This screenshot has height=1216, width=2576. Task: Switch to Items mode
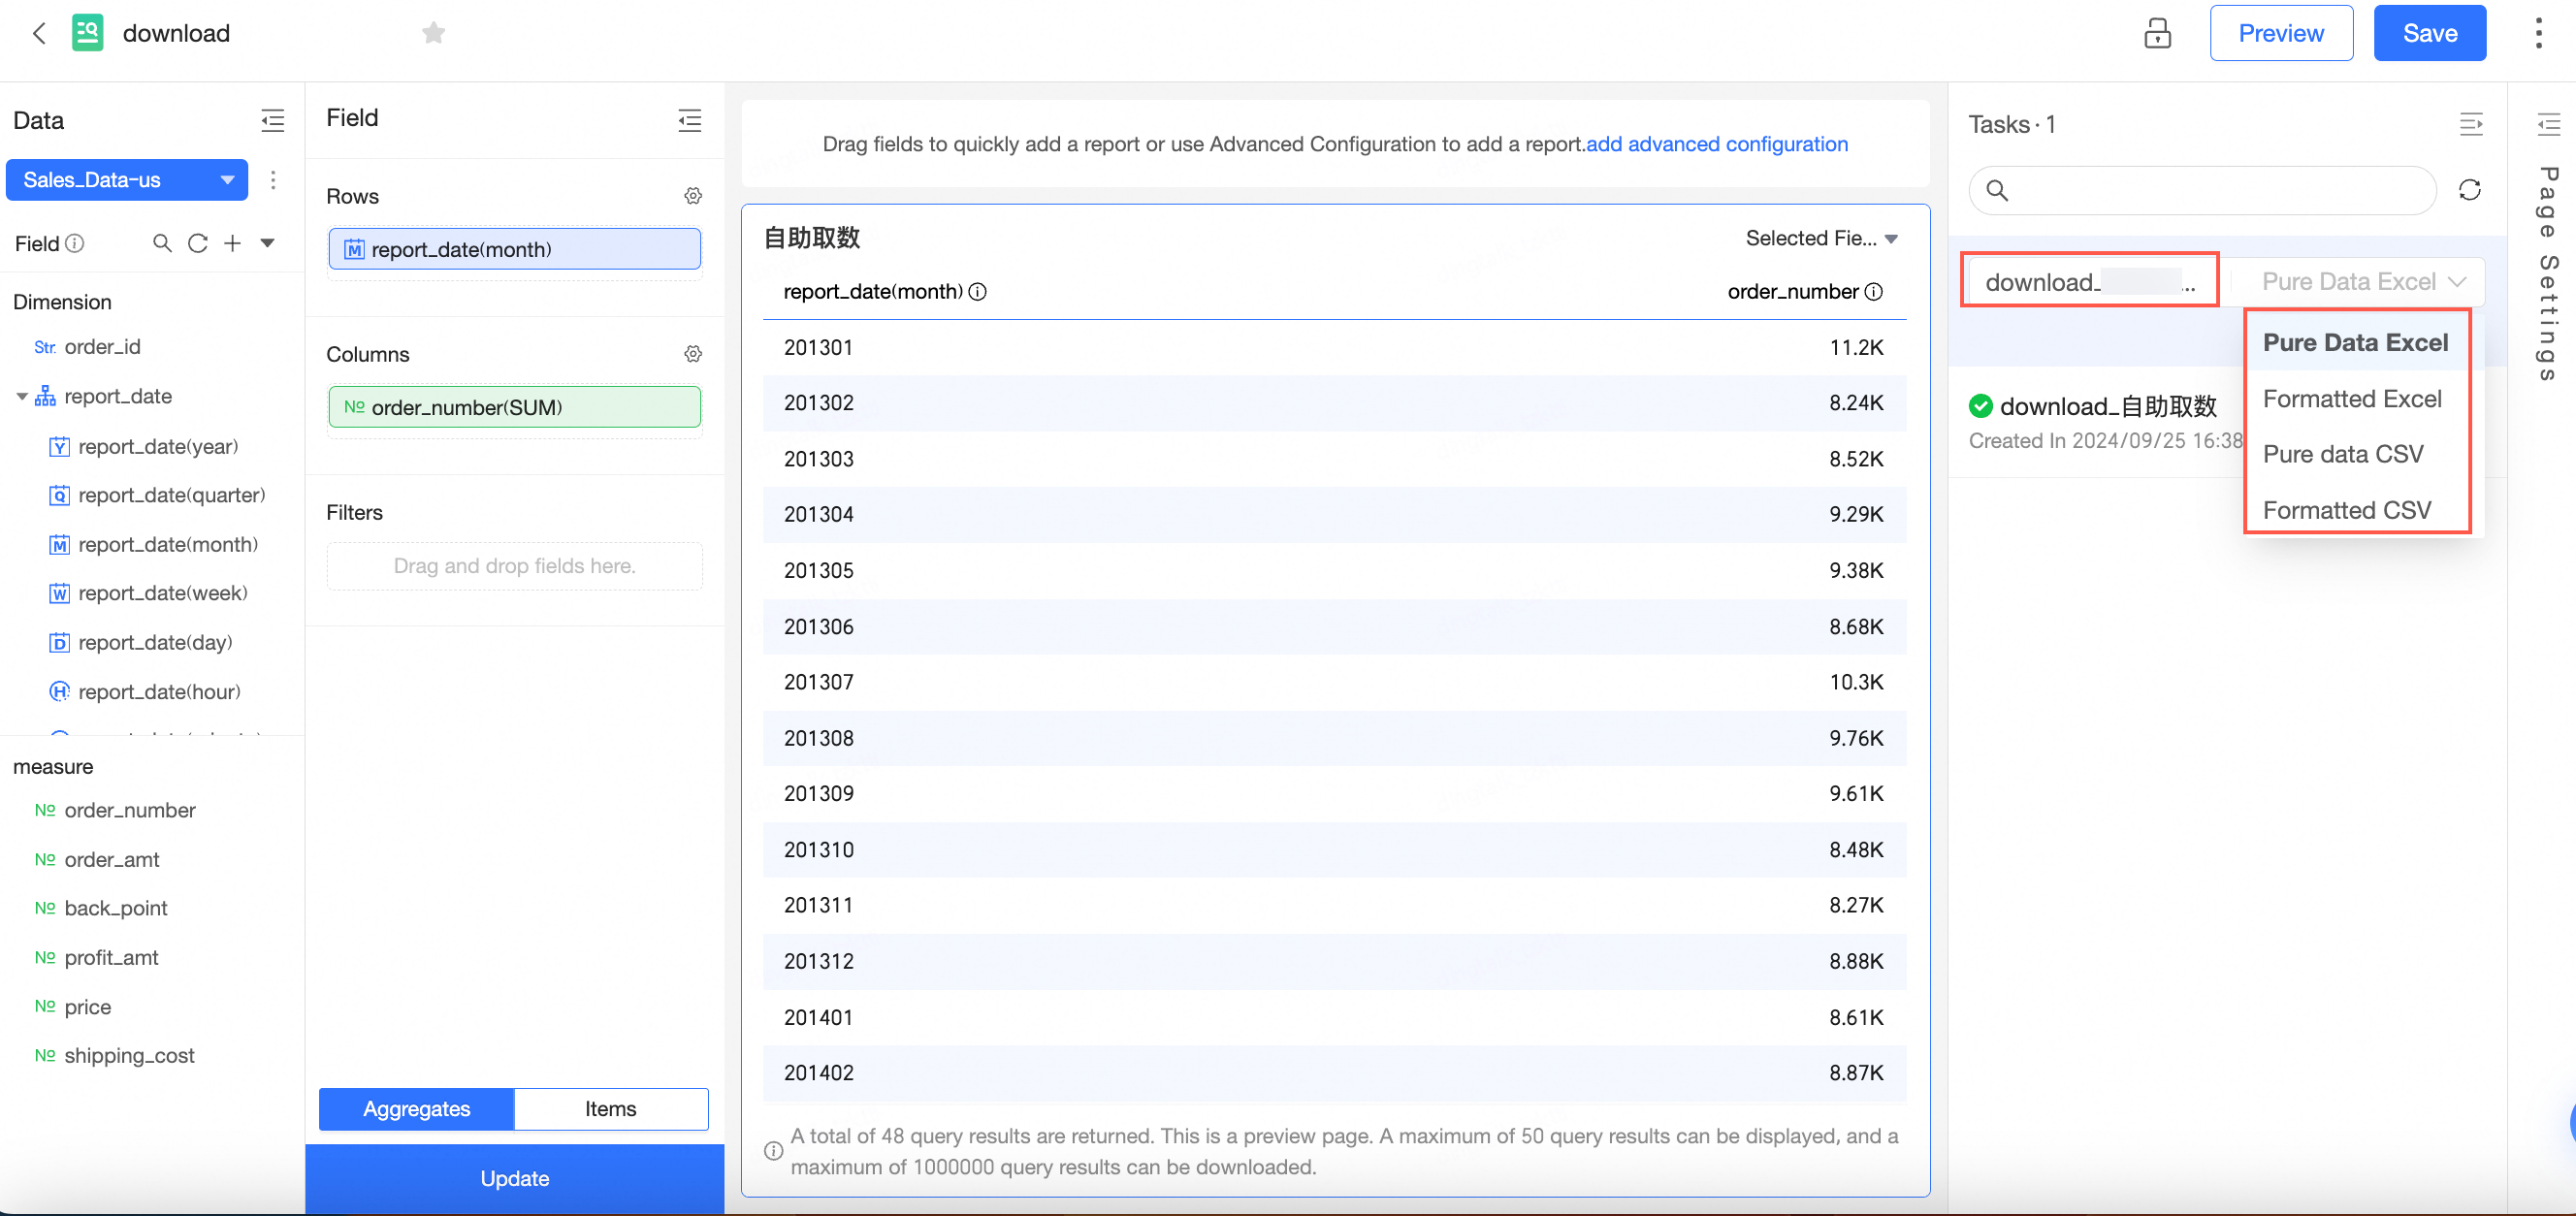(610, 1109)
